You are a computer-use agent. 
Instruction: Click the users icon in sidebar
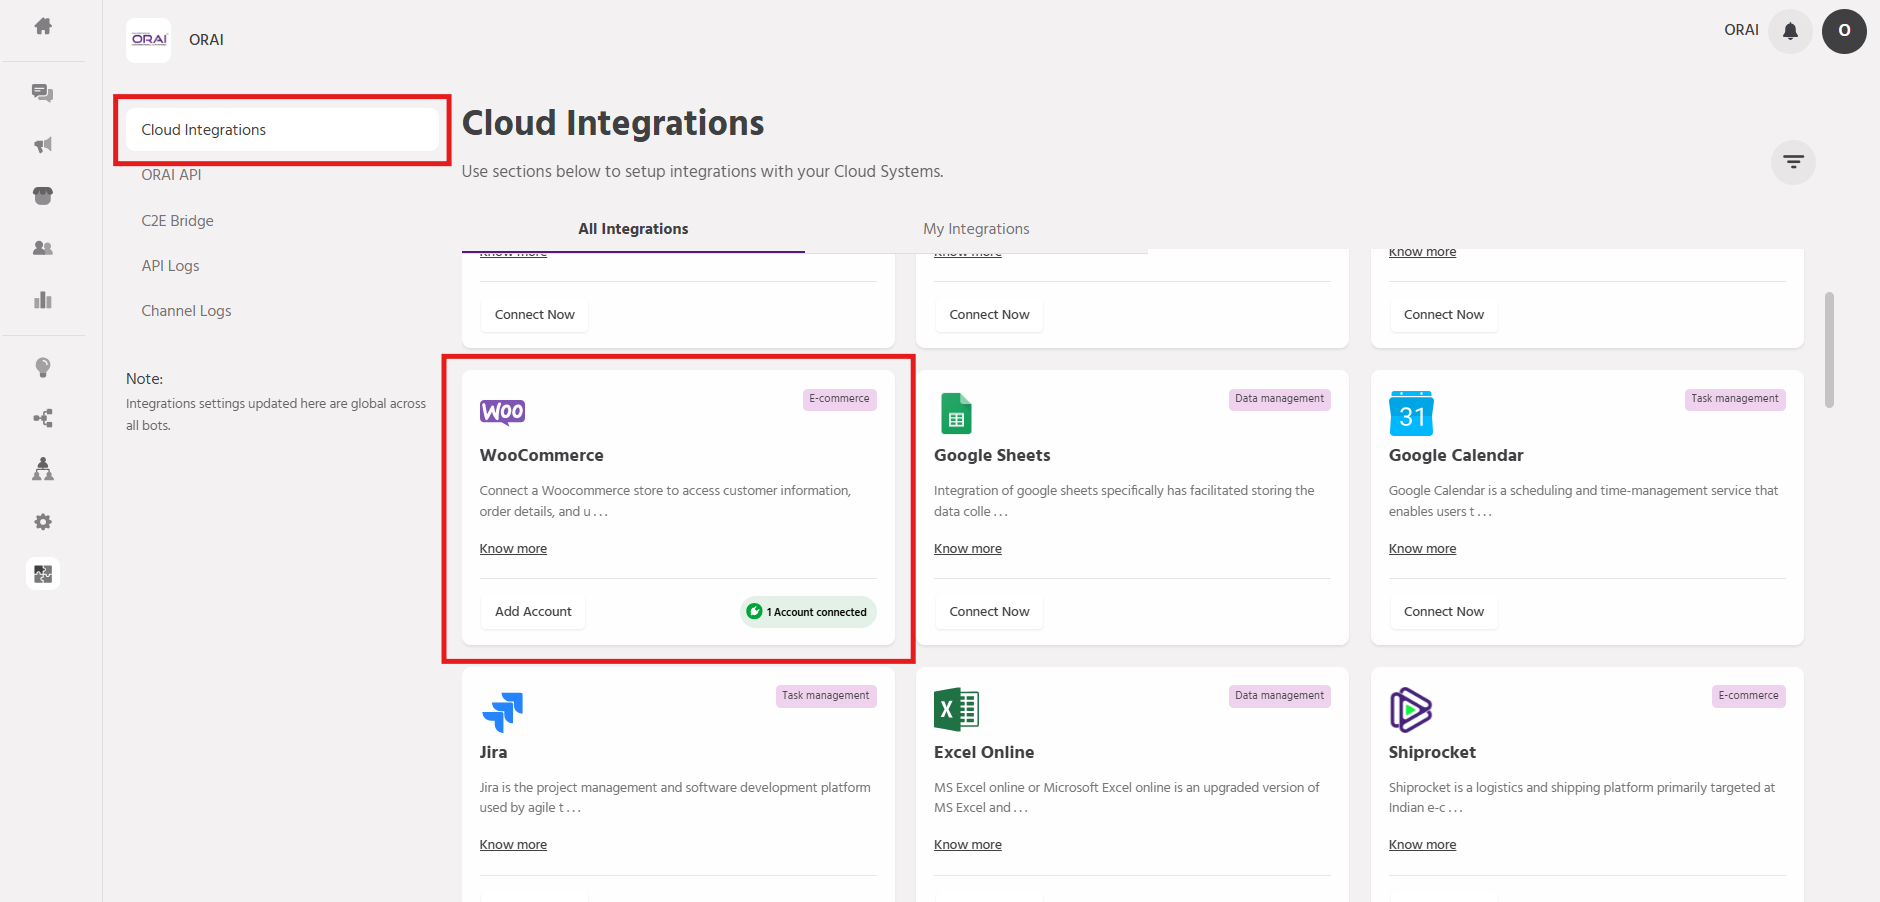coord(43,248)
